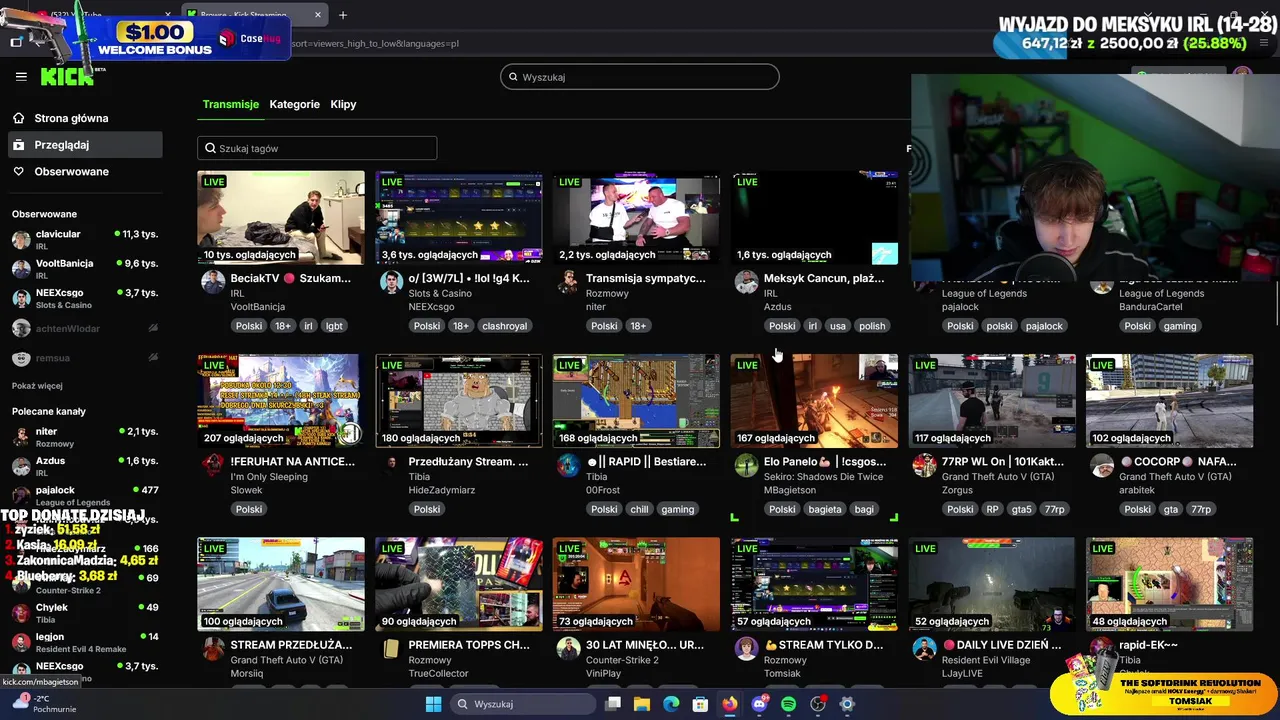Viewport: 1280px width, 720px height.
Task: Select achtenWlodar offline channel in sidebar
Action: pyautogui.click(x=85, y=328)
